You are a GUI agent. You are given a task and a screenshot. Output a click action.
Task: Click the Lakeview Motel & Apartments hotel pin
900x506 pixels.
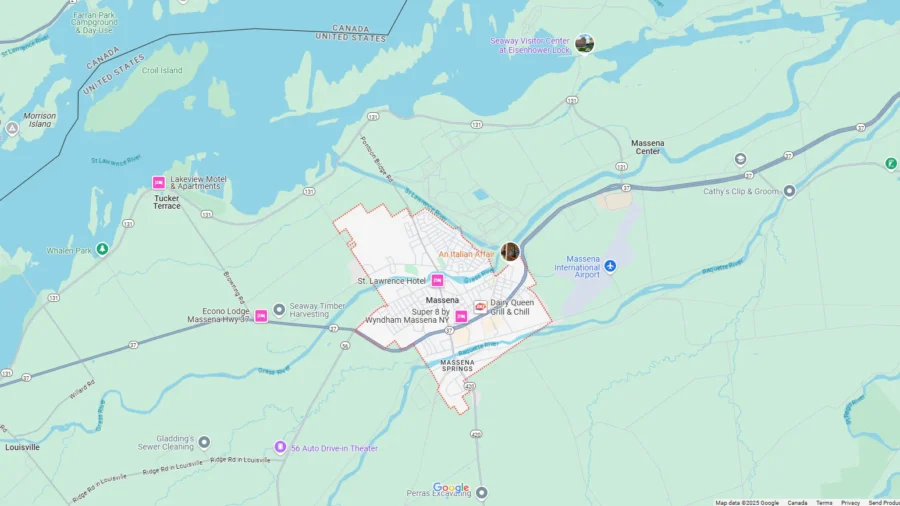[158, 182]
